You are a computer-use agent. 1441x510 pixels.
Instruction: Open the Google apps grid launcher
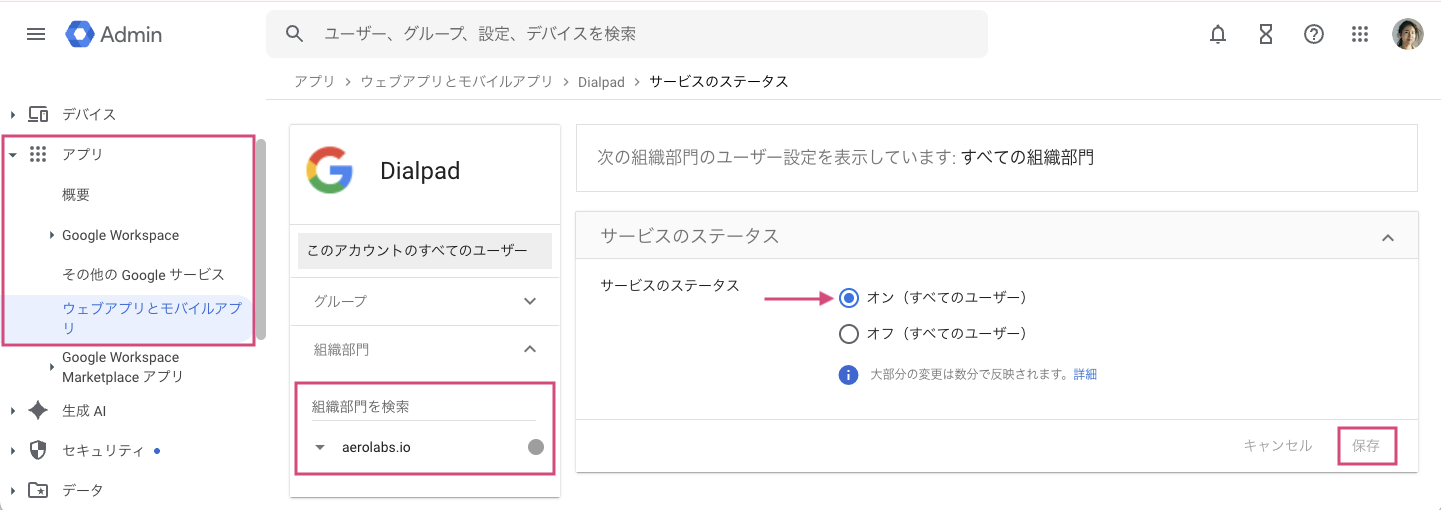pos(1360,34)
